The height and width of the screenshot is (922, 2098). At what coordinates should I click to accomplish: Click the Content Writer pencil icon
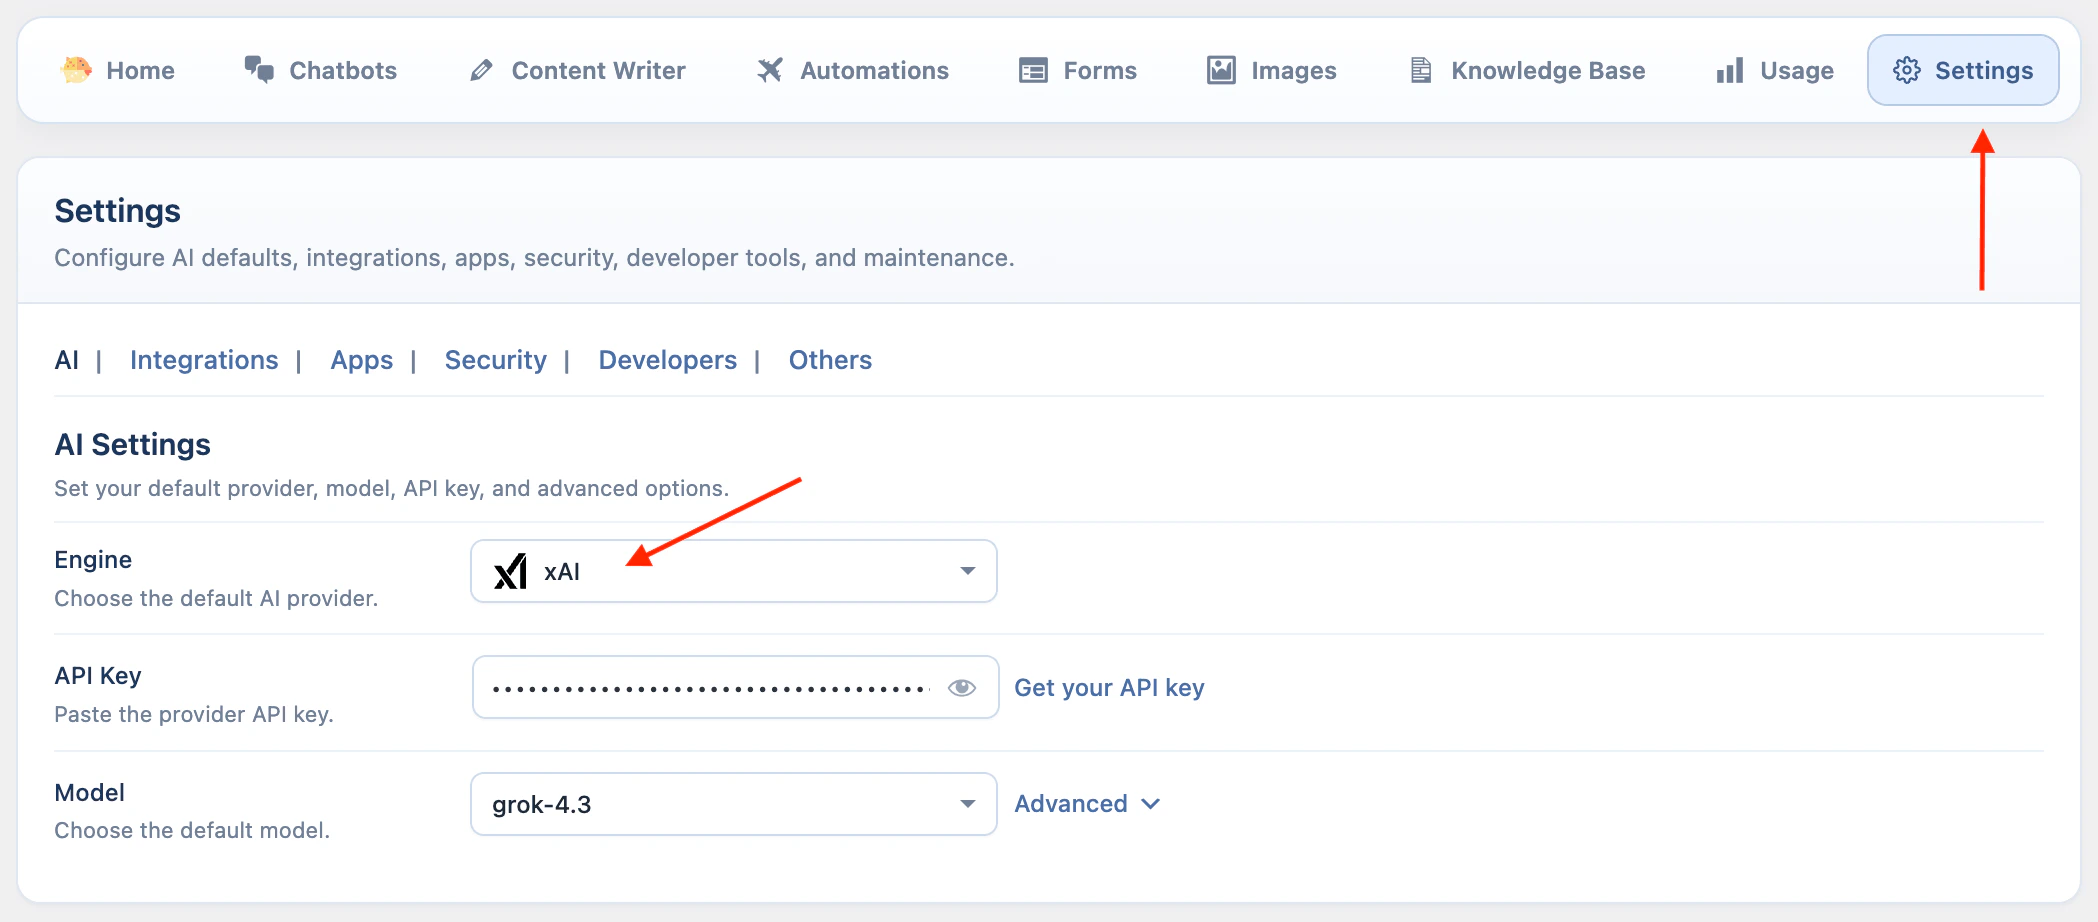coord(481,70)
